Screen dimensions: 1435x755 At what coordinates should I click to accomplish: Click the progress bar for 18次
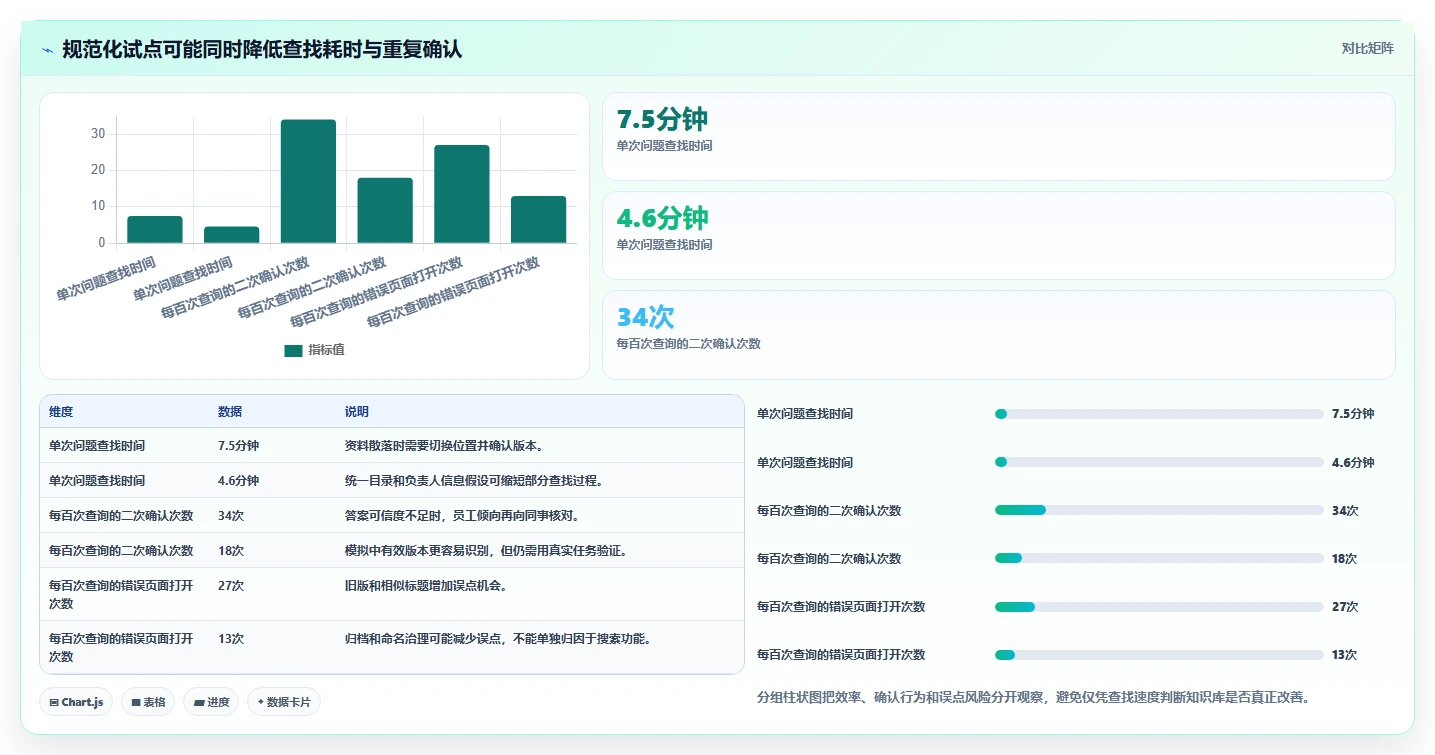click(1159, 558)
